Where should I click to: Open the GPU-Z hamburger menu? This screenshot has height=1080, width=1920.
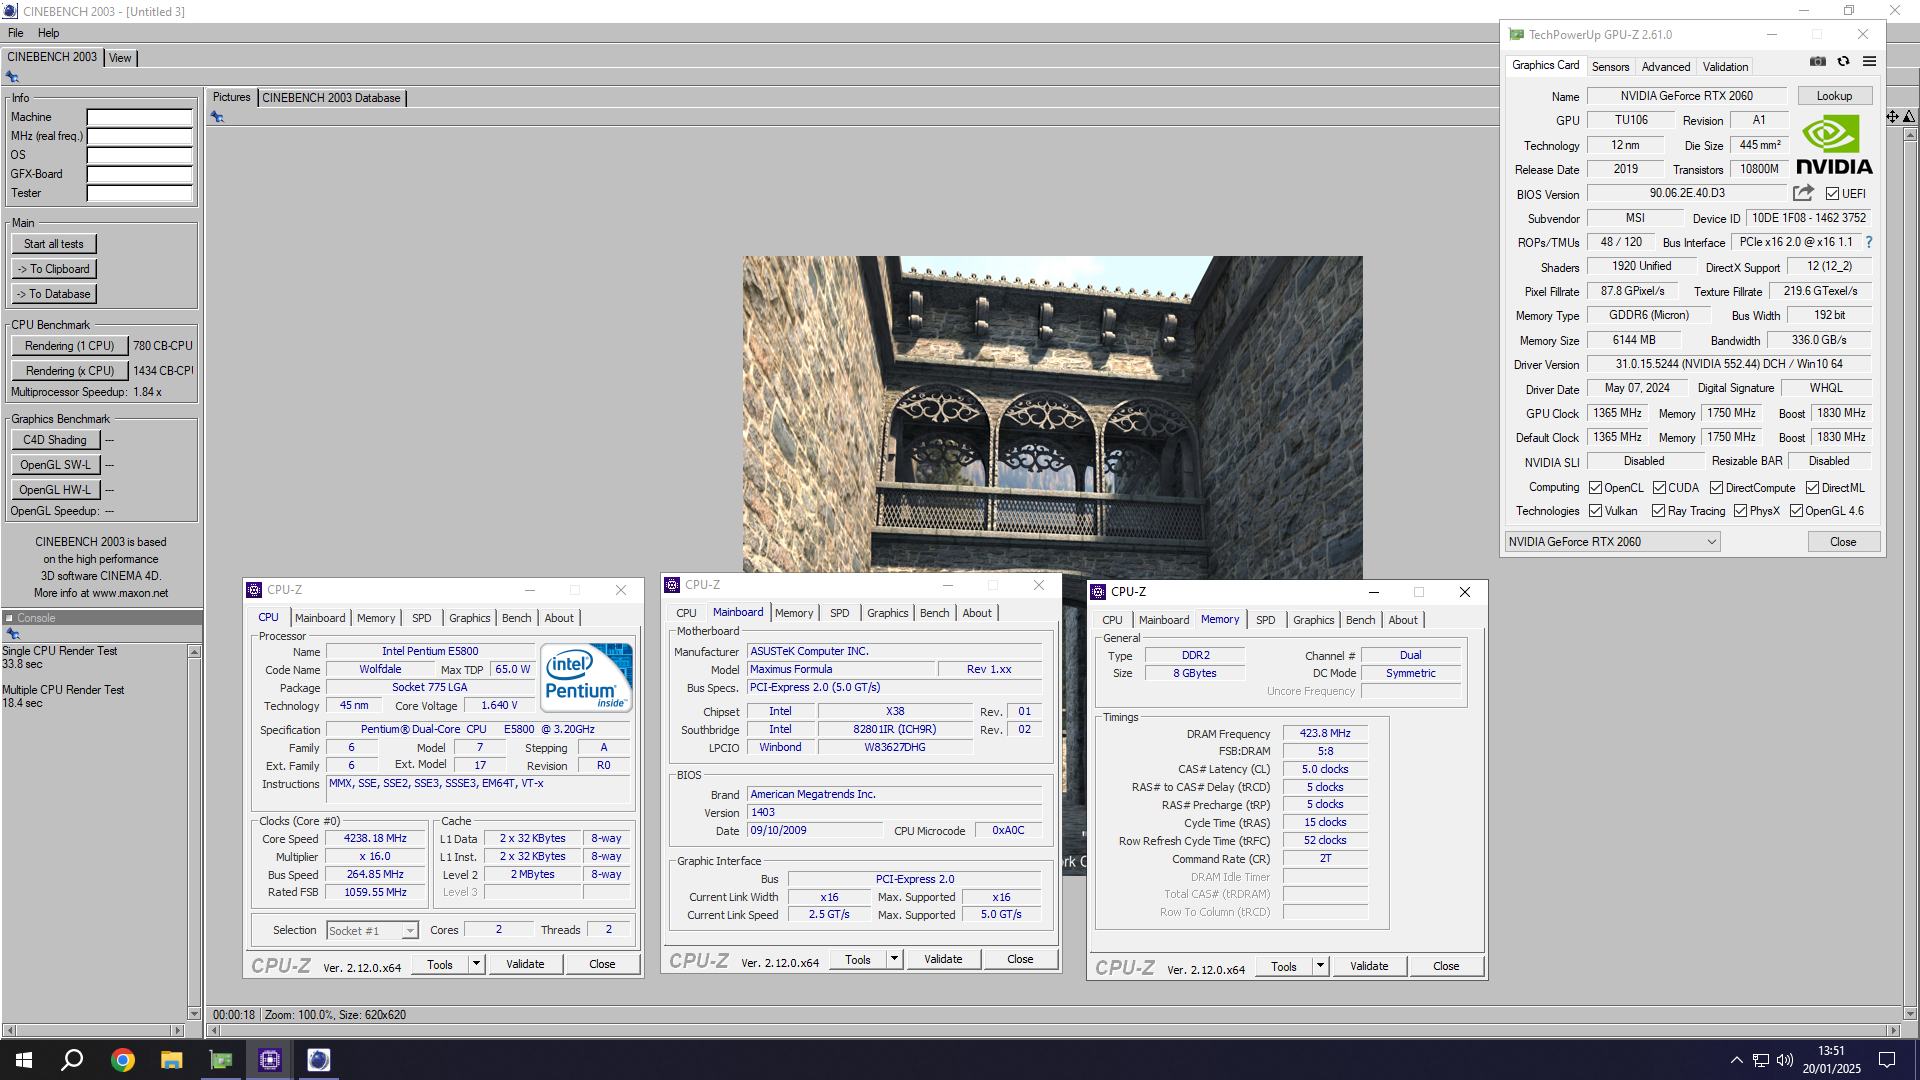(x=1869, y=62)
